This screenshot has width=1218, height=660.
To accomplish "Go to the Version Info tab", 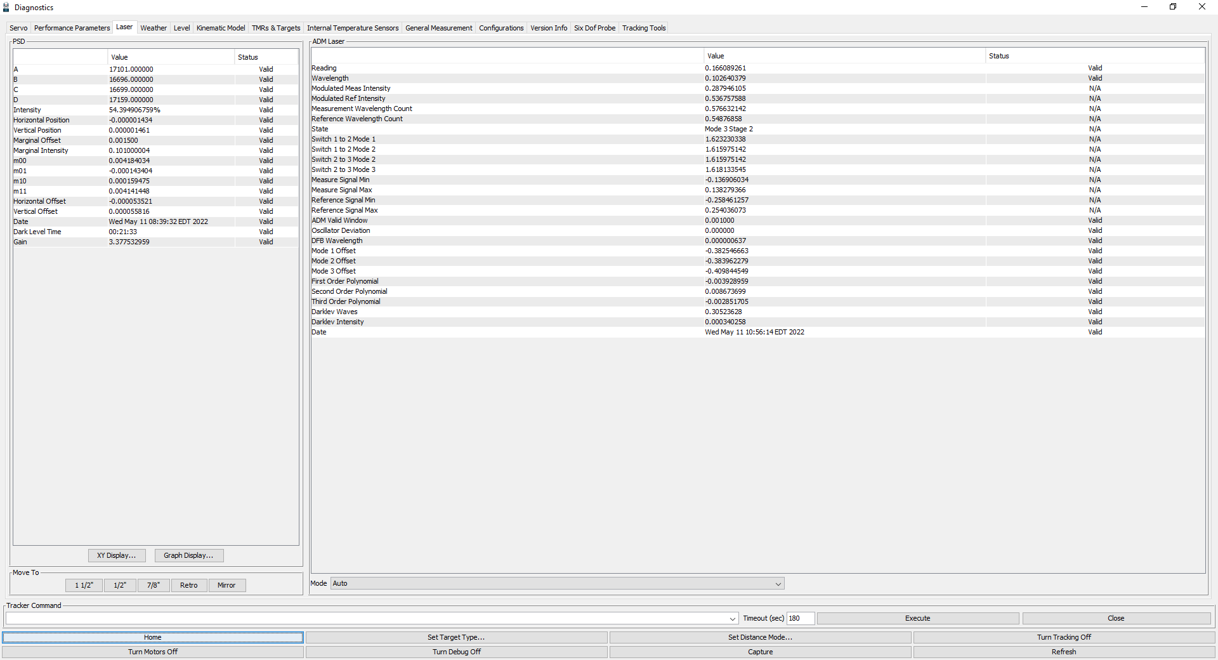I will point(548,28).
